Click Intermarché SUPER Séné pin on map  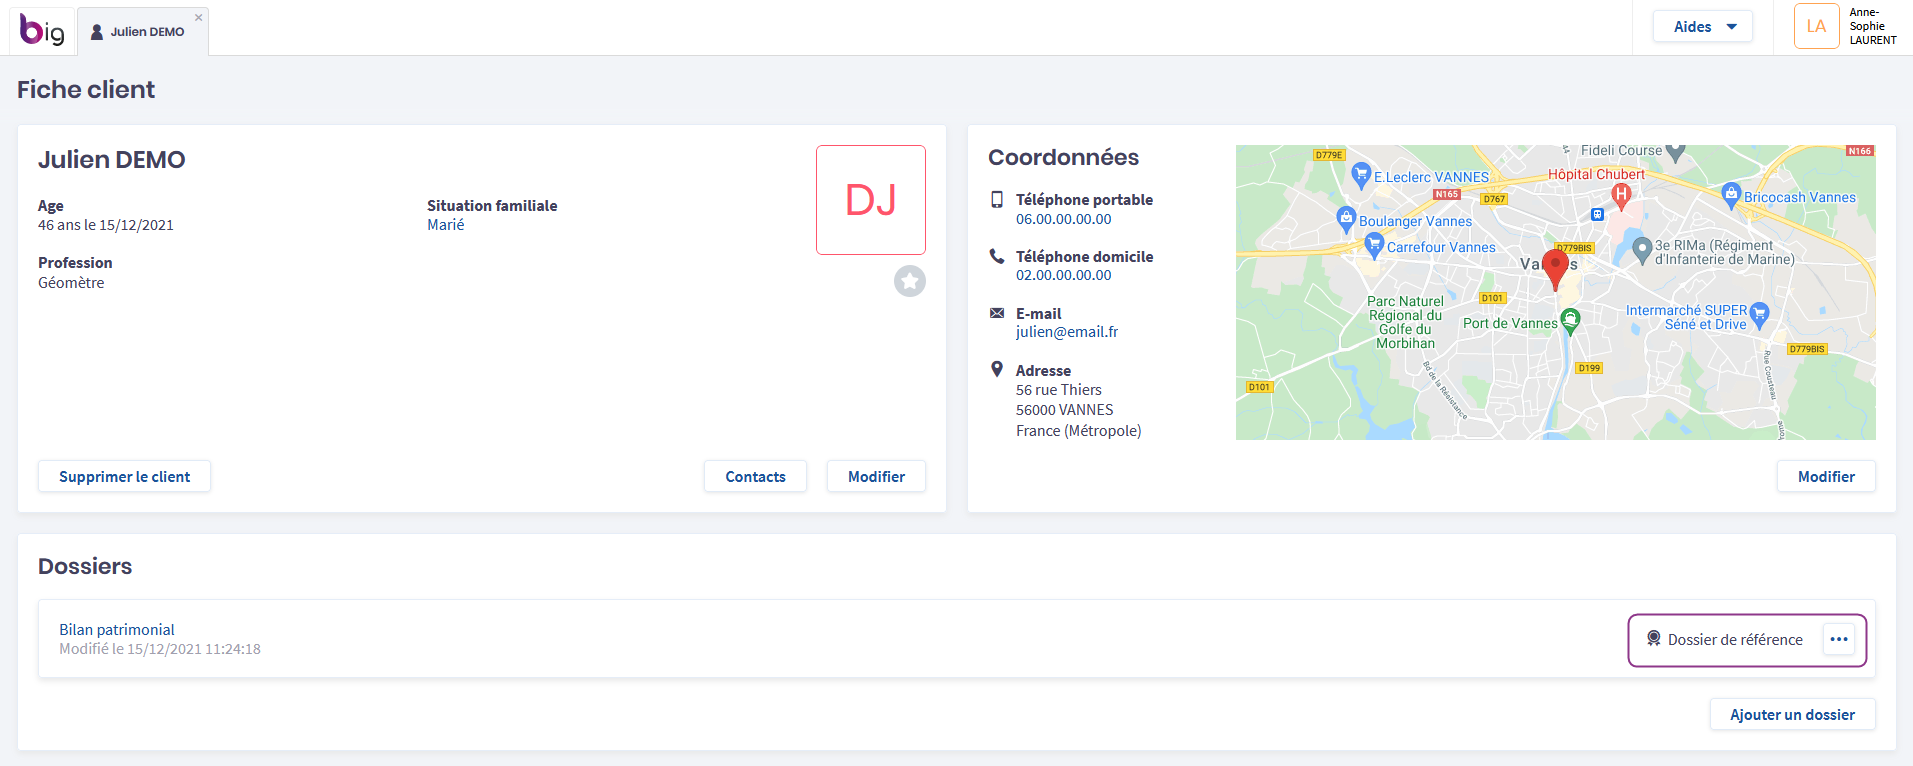click(1760, 315)
